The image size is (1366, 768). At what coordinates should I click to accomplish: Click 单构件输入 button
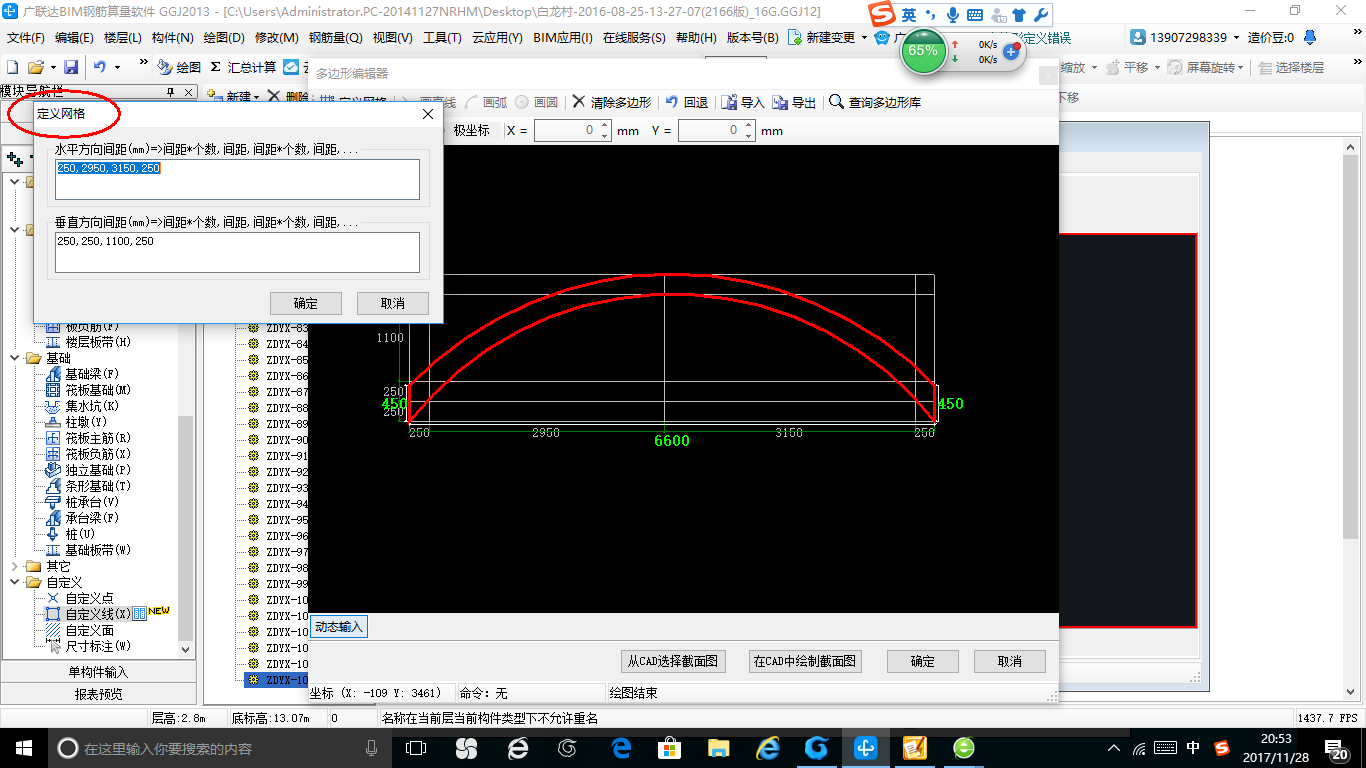pos(98,672)
